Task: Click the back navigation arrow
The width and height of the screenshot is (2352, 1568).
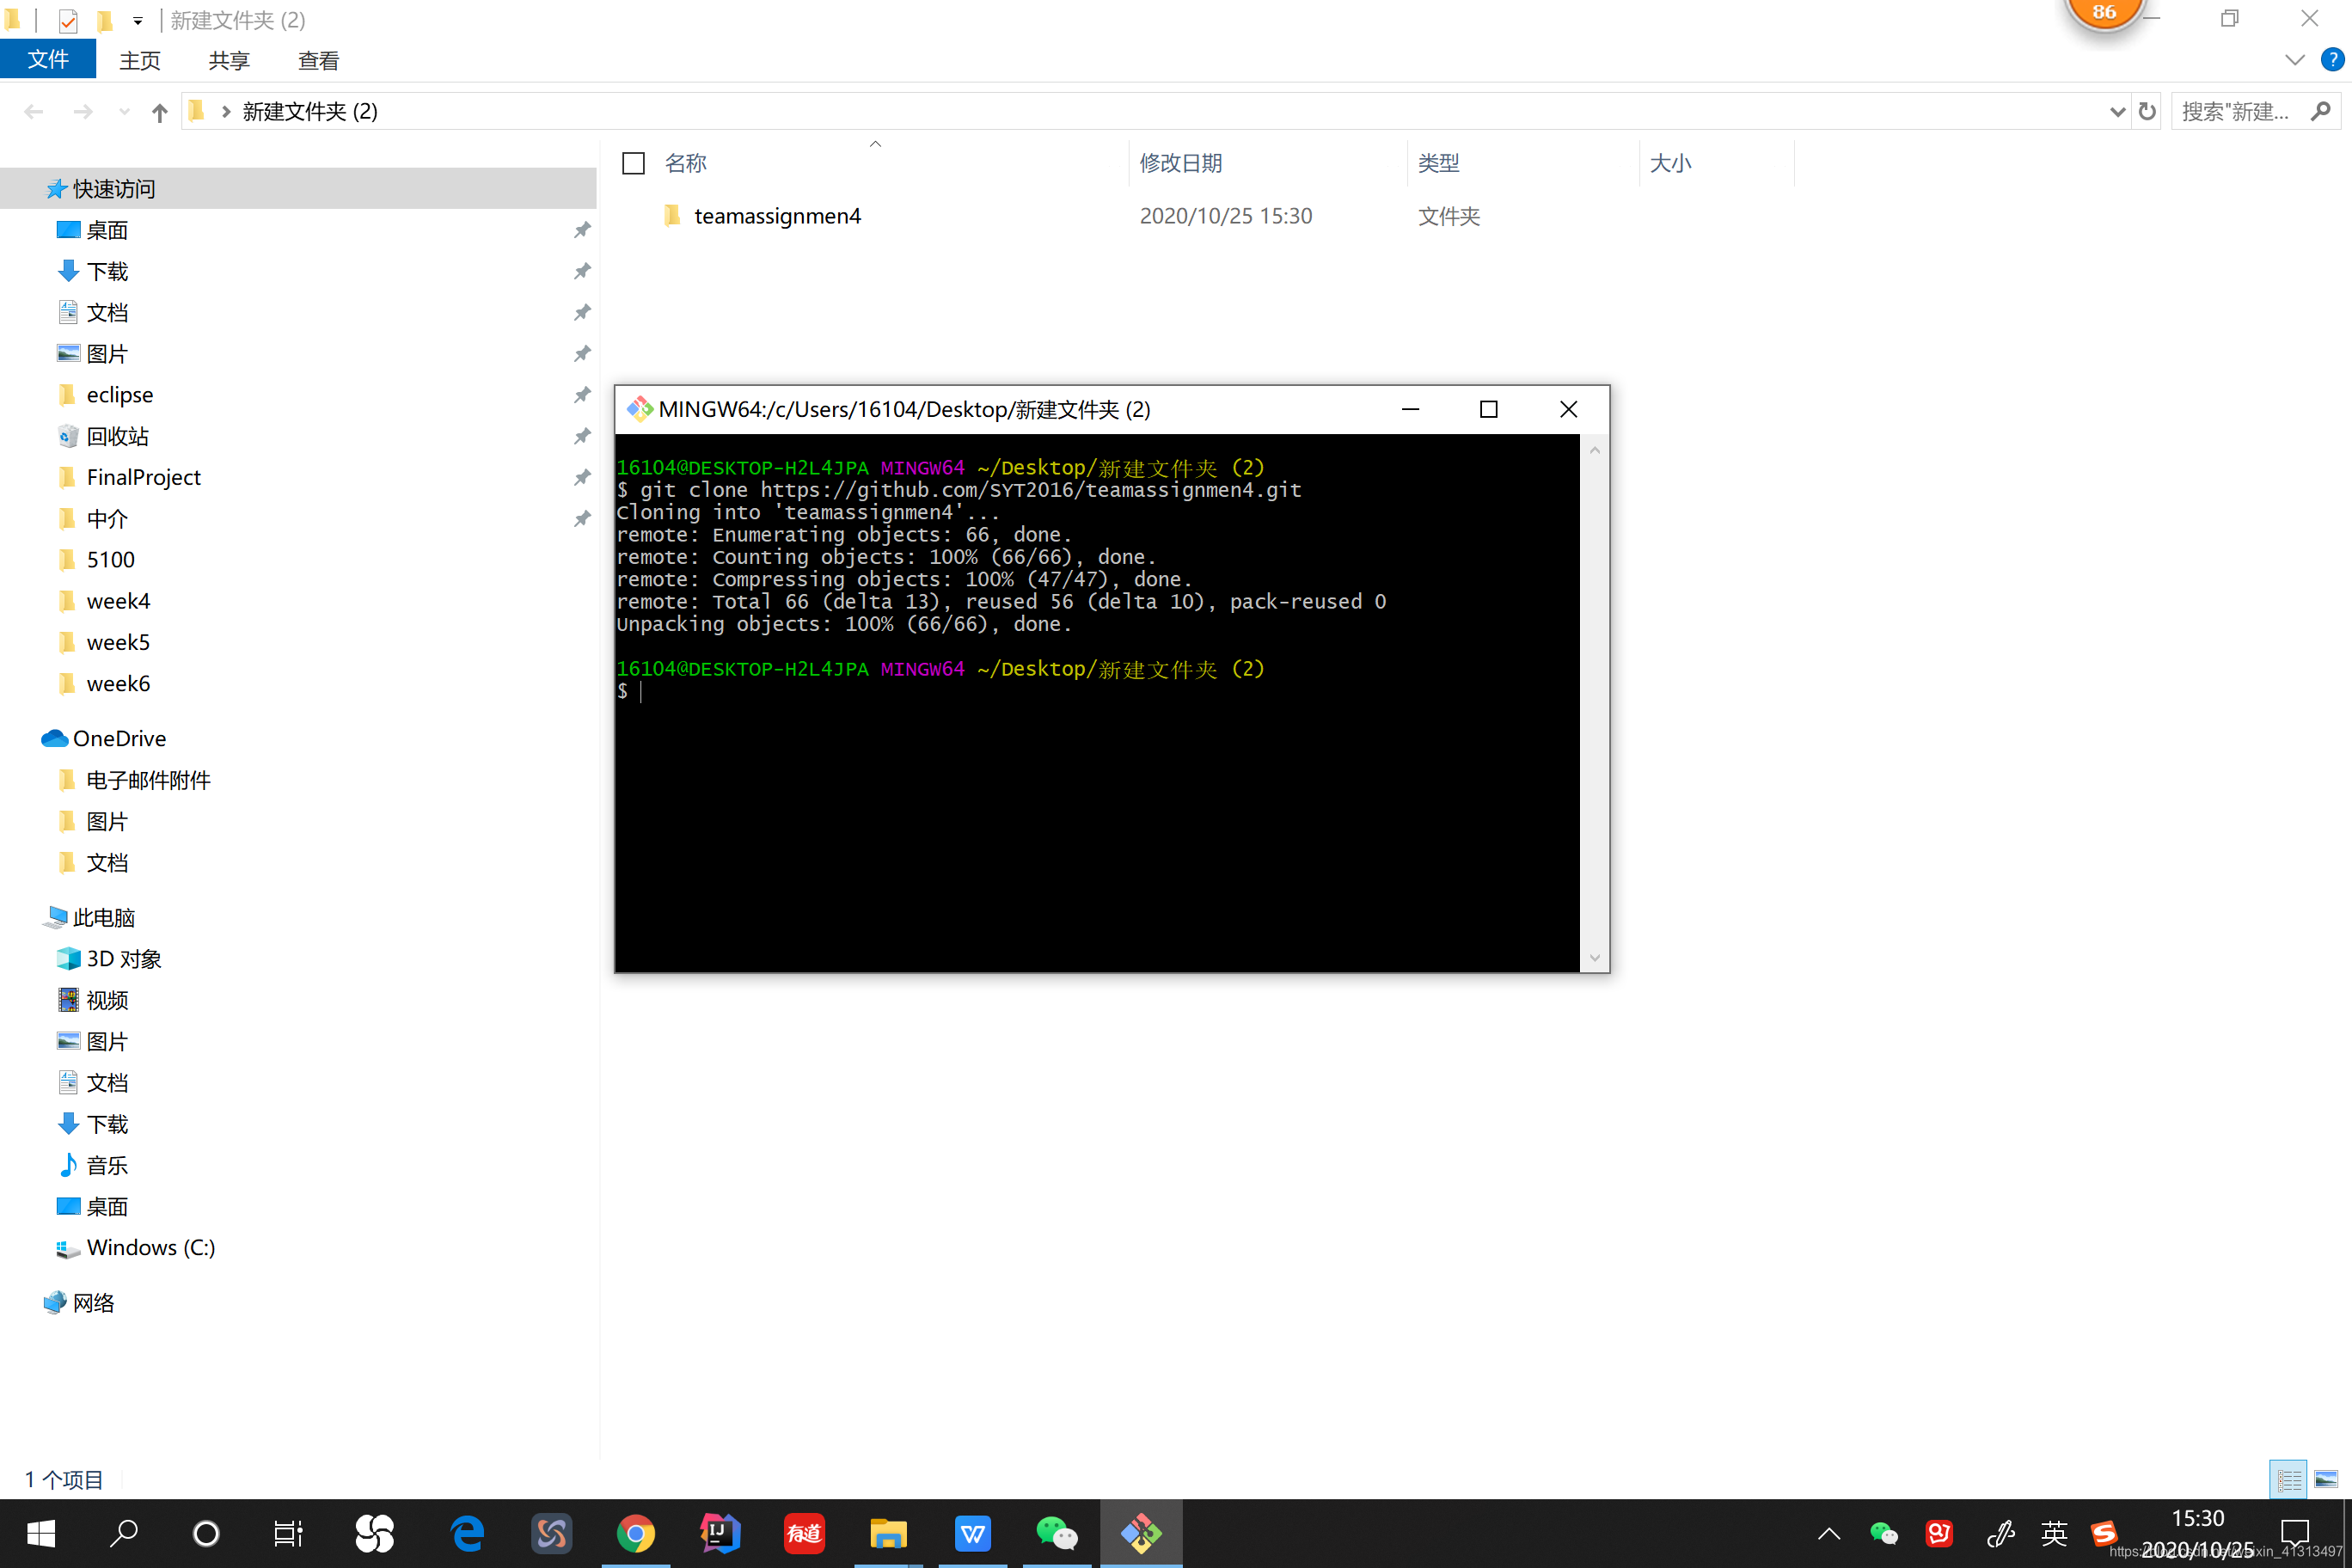Action: (34, 112)
